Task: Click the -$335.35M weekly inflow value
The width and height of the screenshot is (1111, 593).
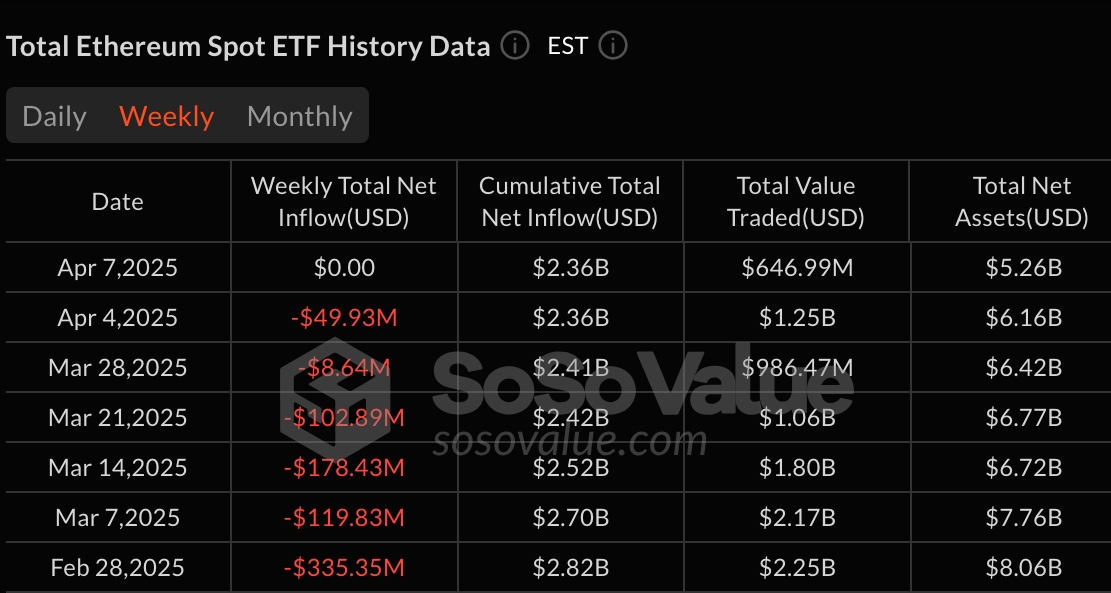Action: pos(344,567)
